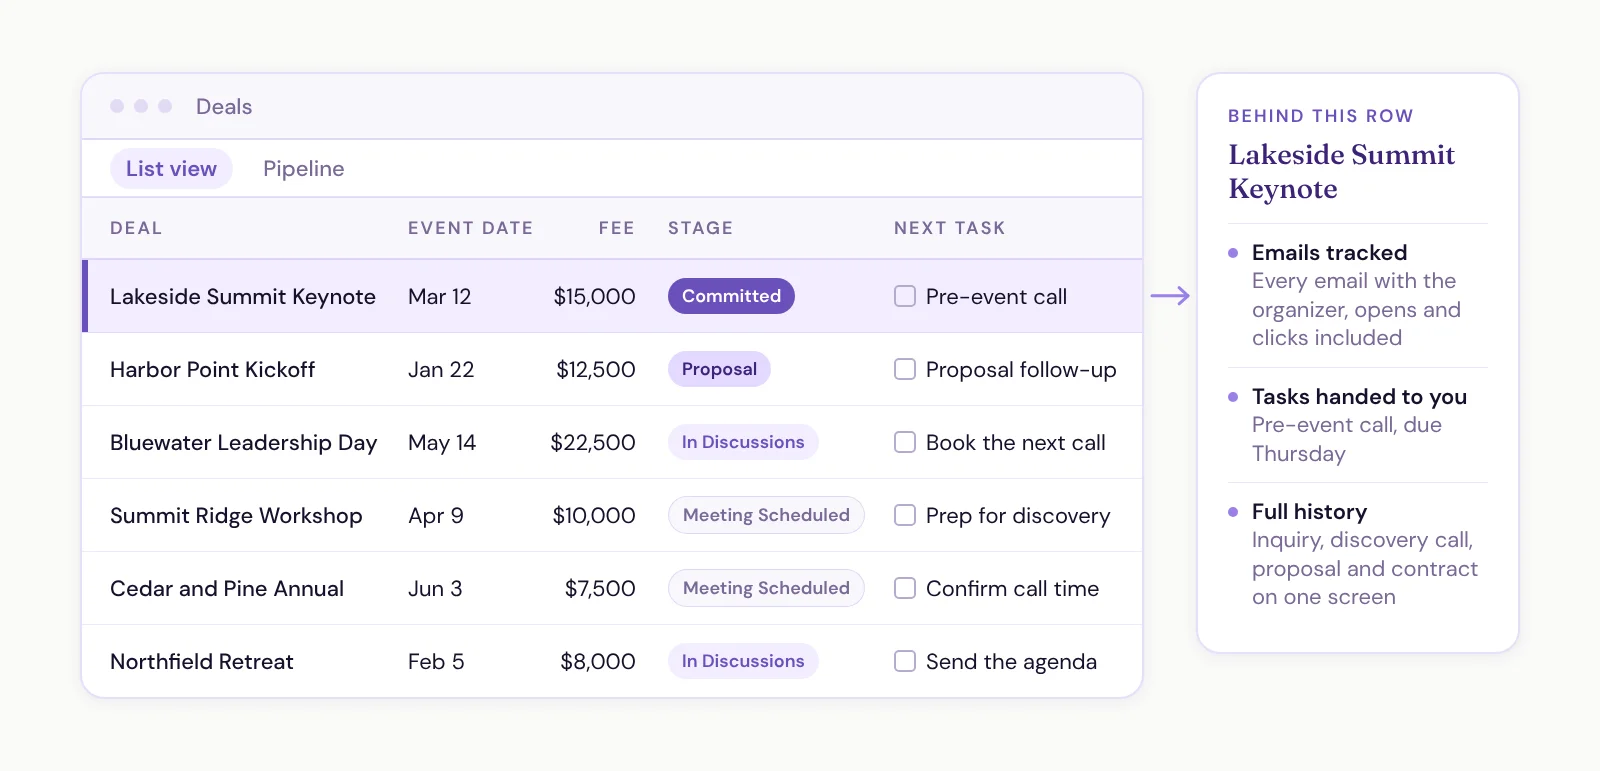Click the $7,500 fee value
Screen dimensions: 1600x771
600,589
